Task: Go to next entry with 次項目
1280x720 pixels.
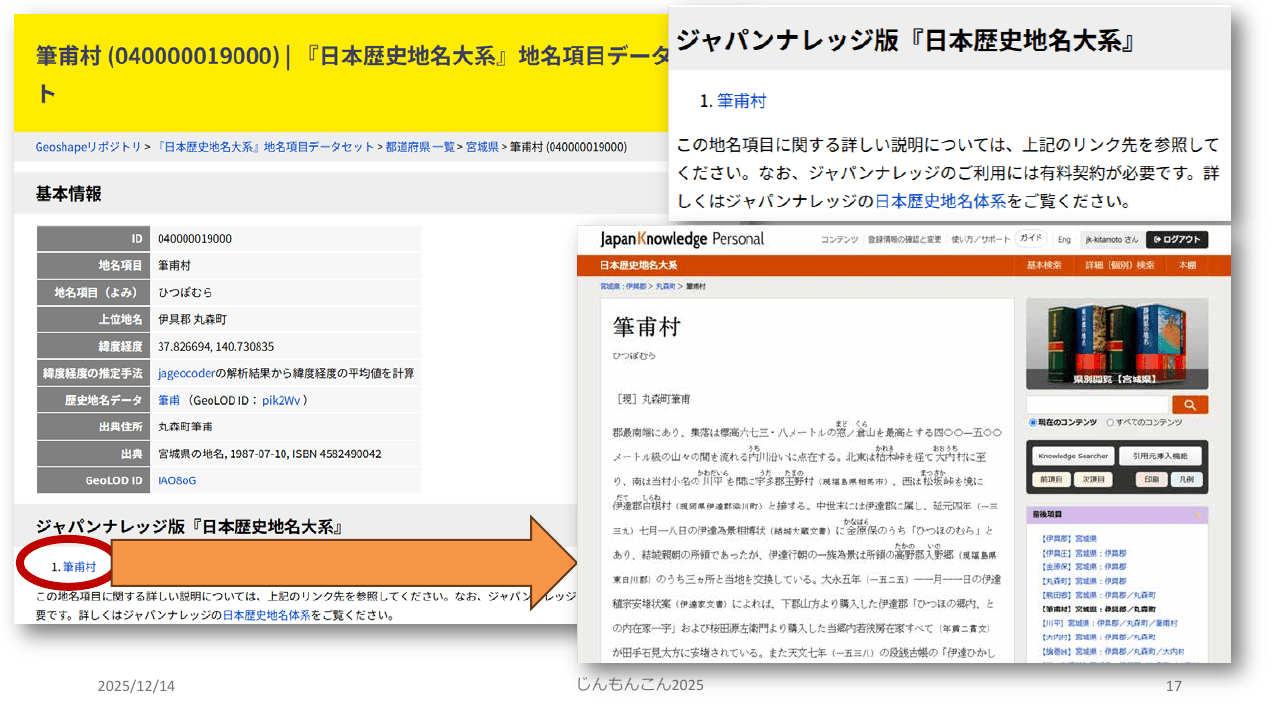Action: [x=1092, y=479]
